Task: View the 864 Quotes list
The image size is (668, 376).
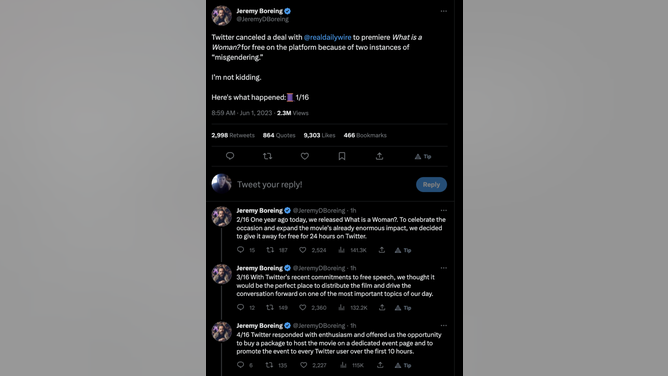Action: coord(279,135)
